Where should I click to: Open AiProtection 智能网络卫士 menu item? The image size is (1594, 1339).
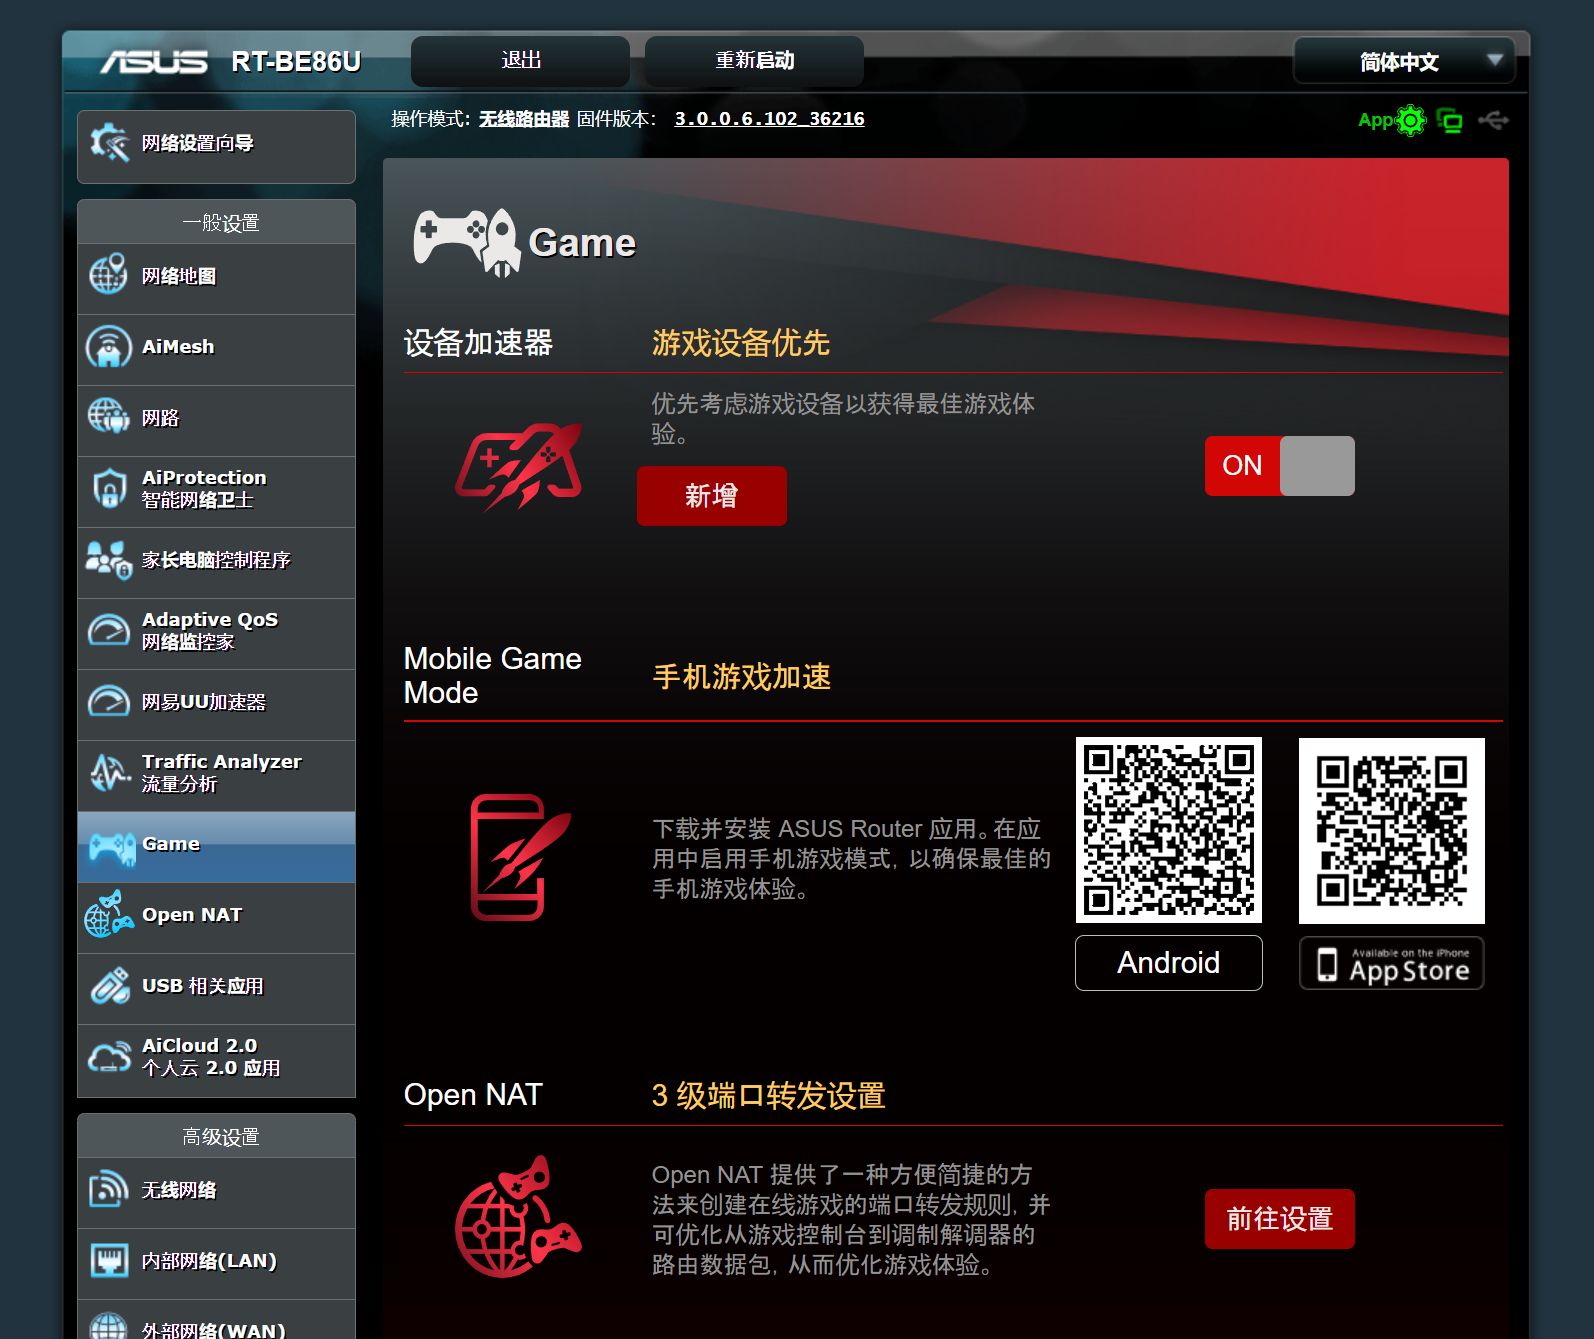(x=216, y=490)
